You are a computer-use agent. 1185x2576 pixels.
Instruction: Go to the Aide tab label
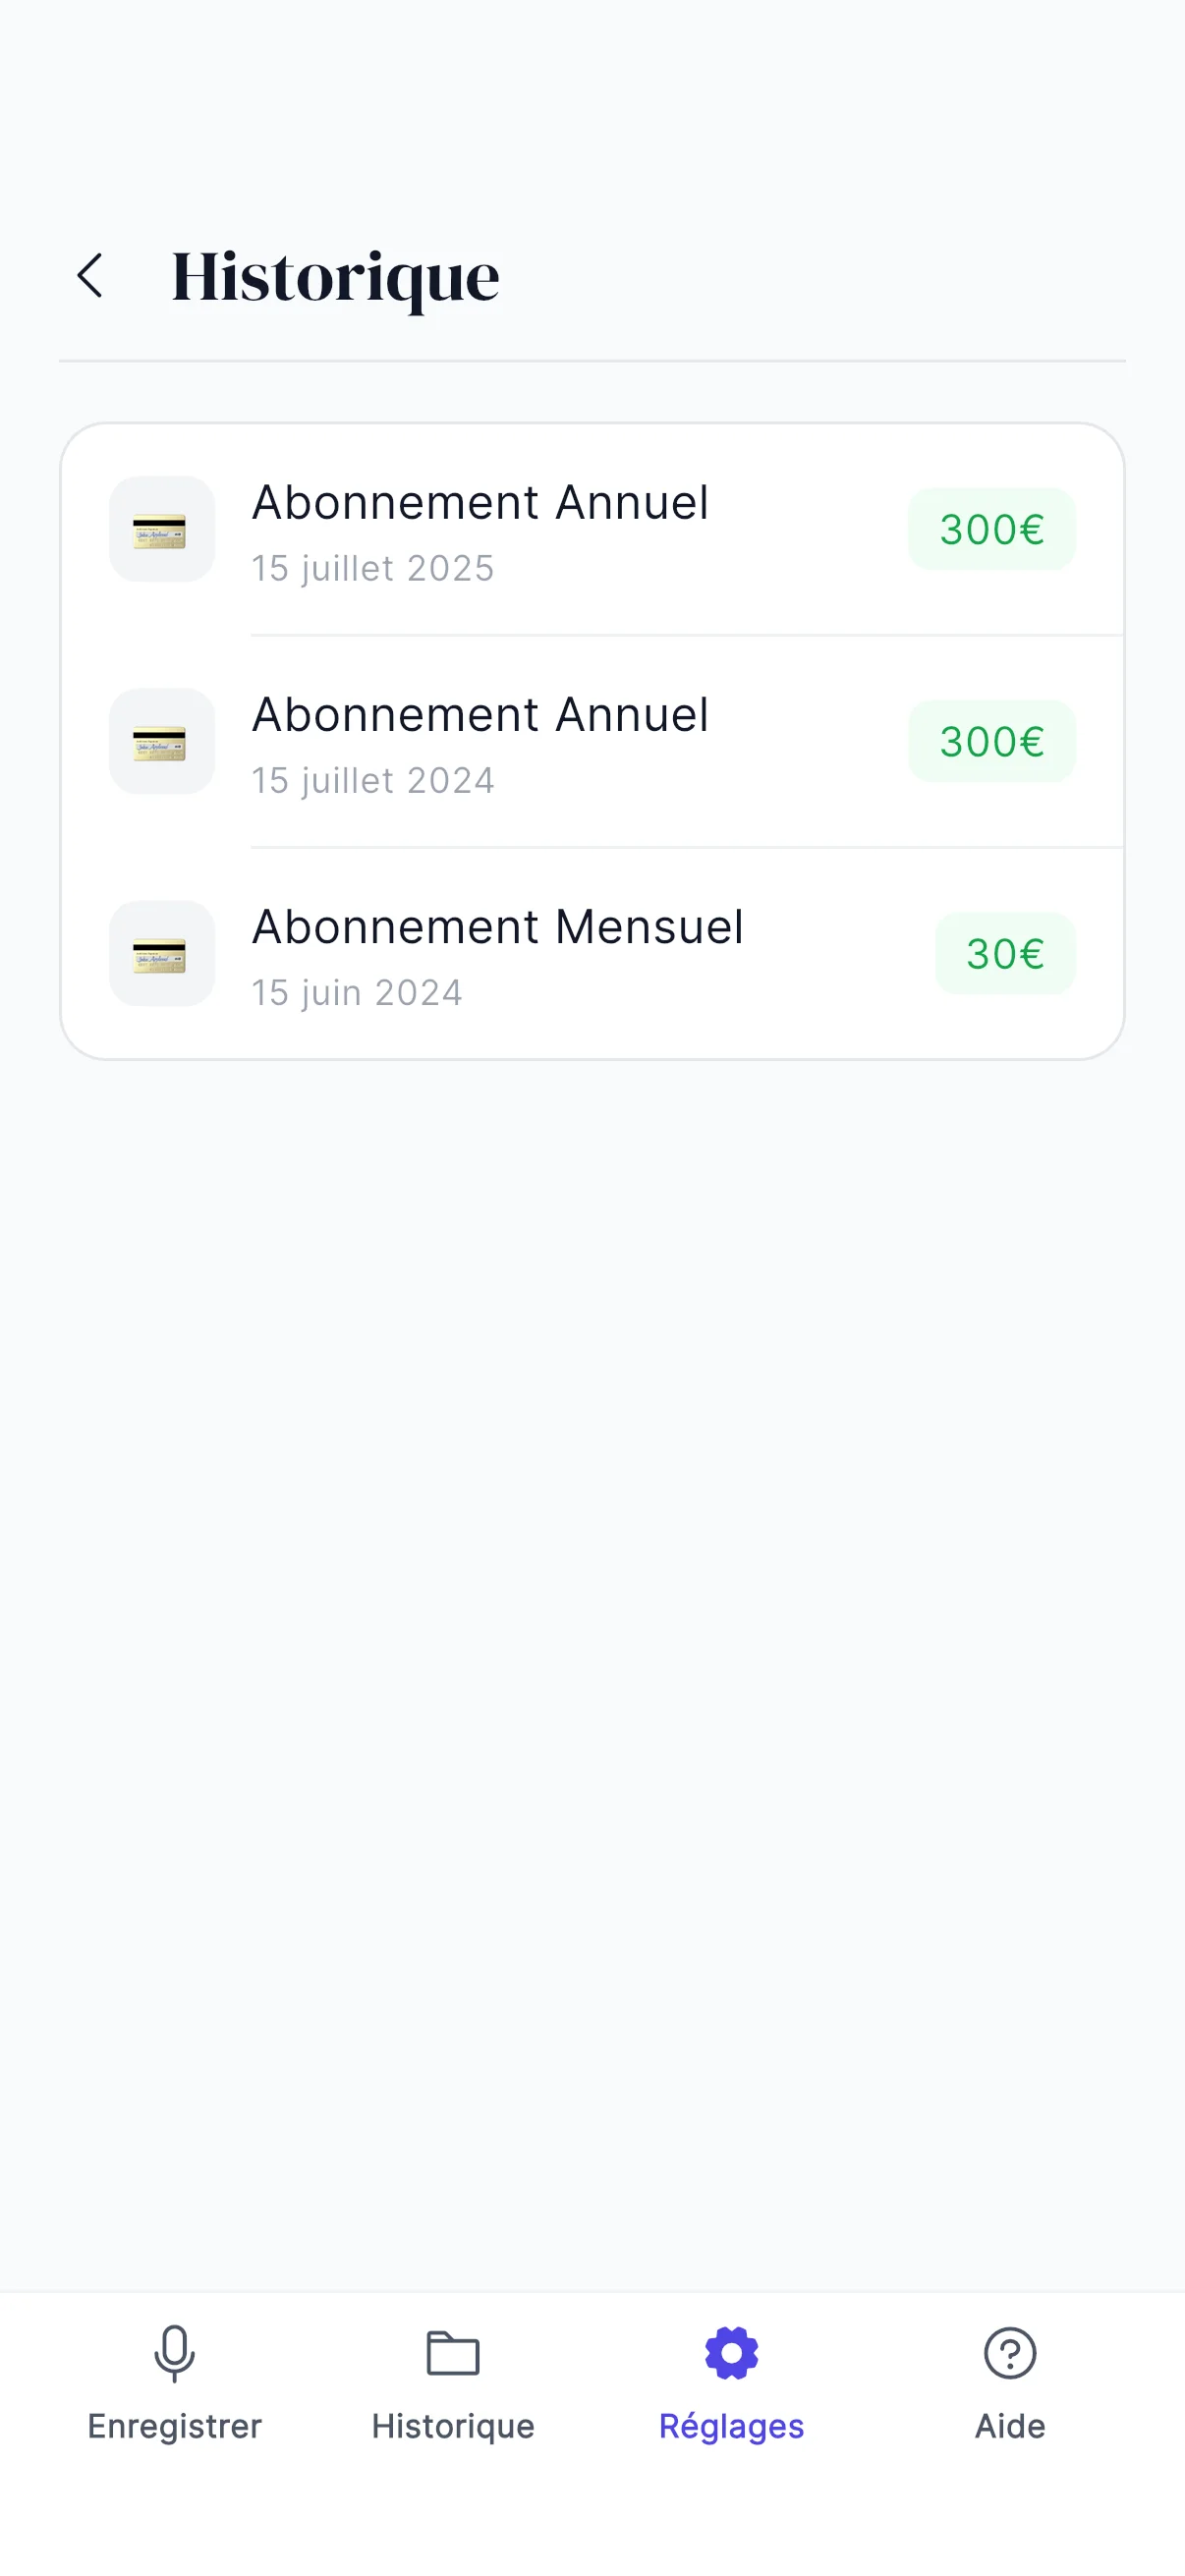tap(1009, 2426)
